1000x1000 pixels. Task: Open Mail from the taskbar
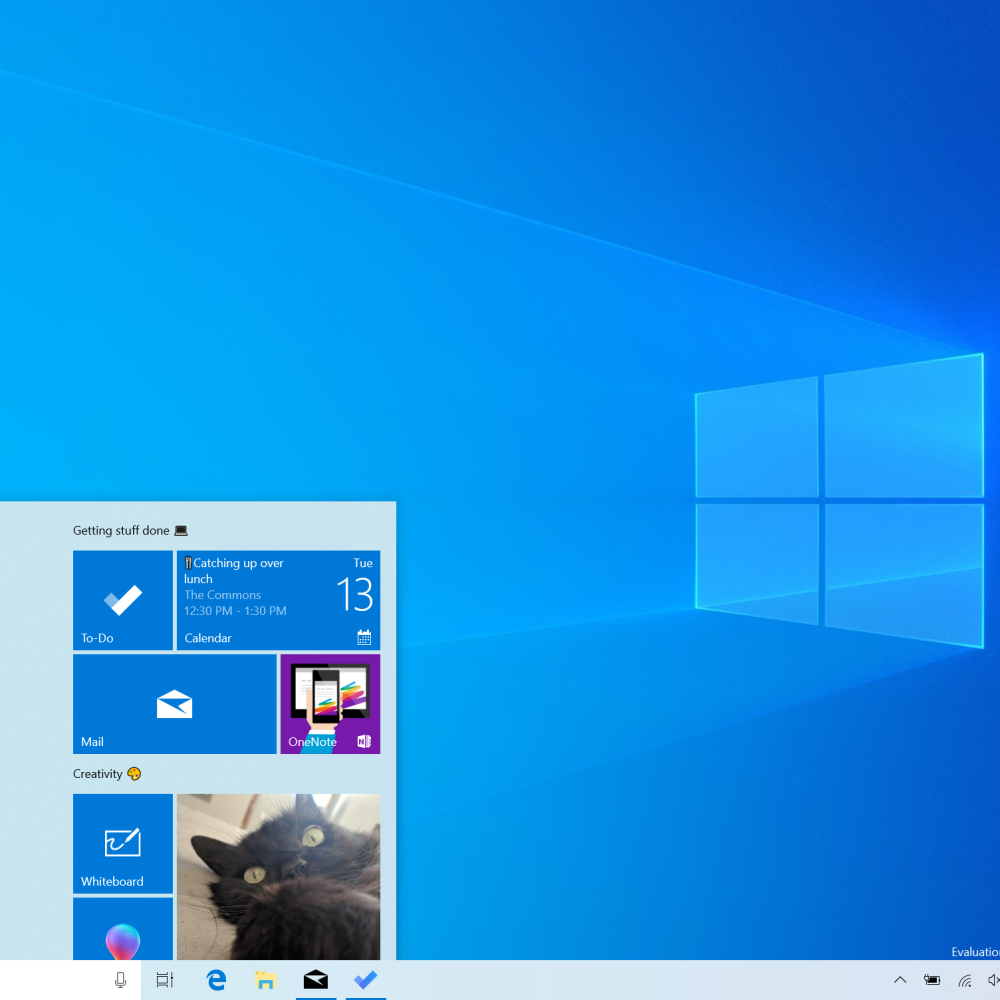point(316,980)
